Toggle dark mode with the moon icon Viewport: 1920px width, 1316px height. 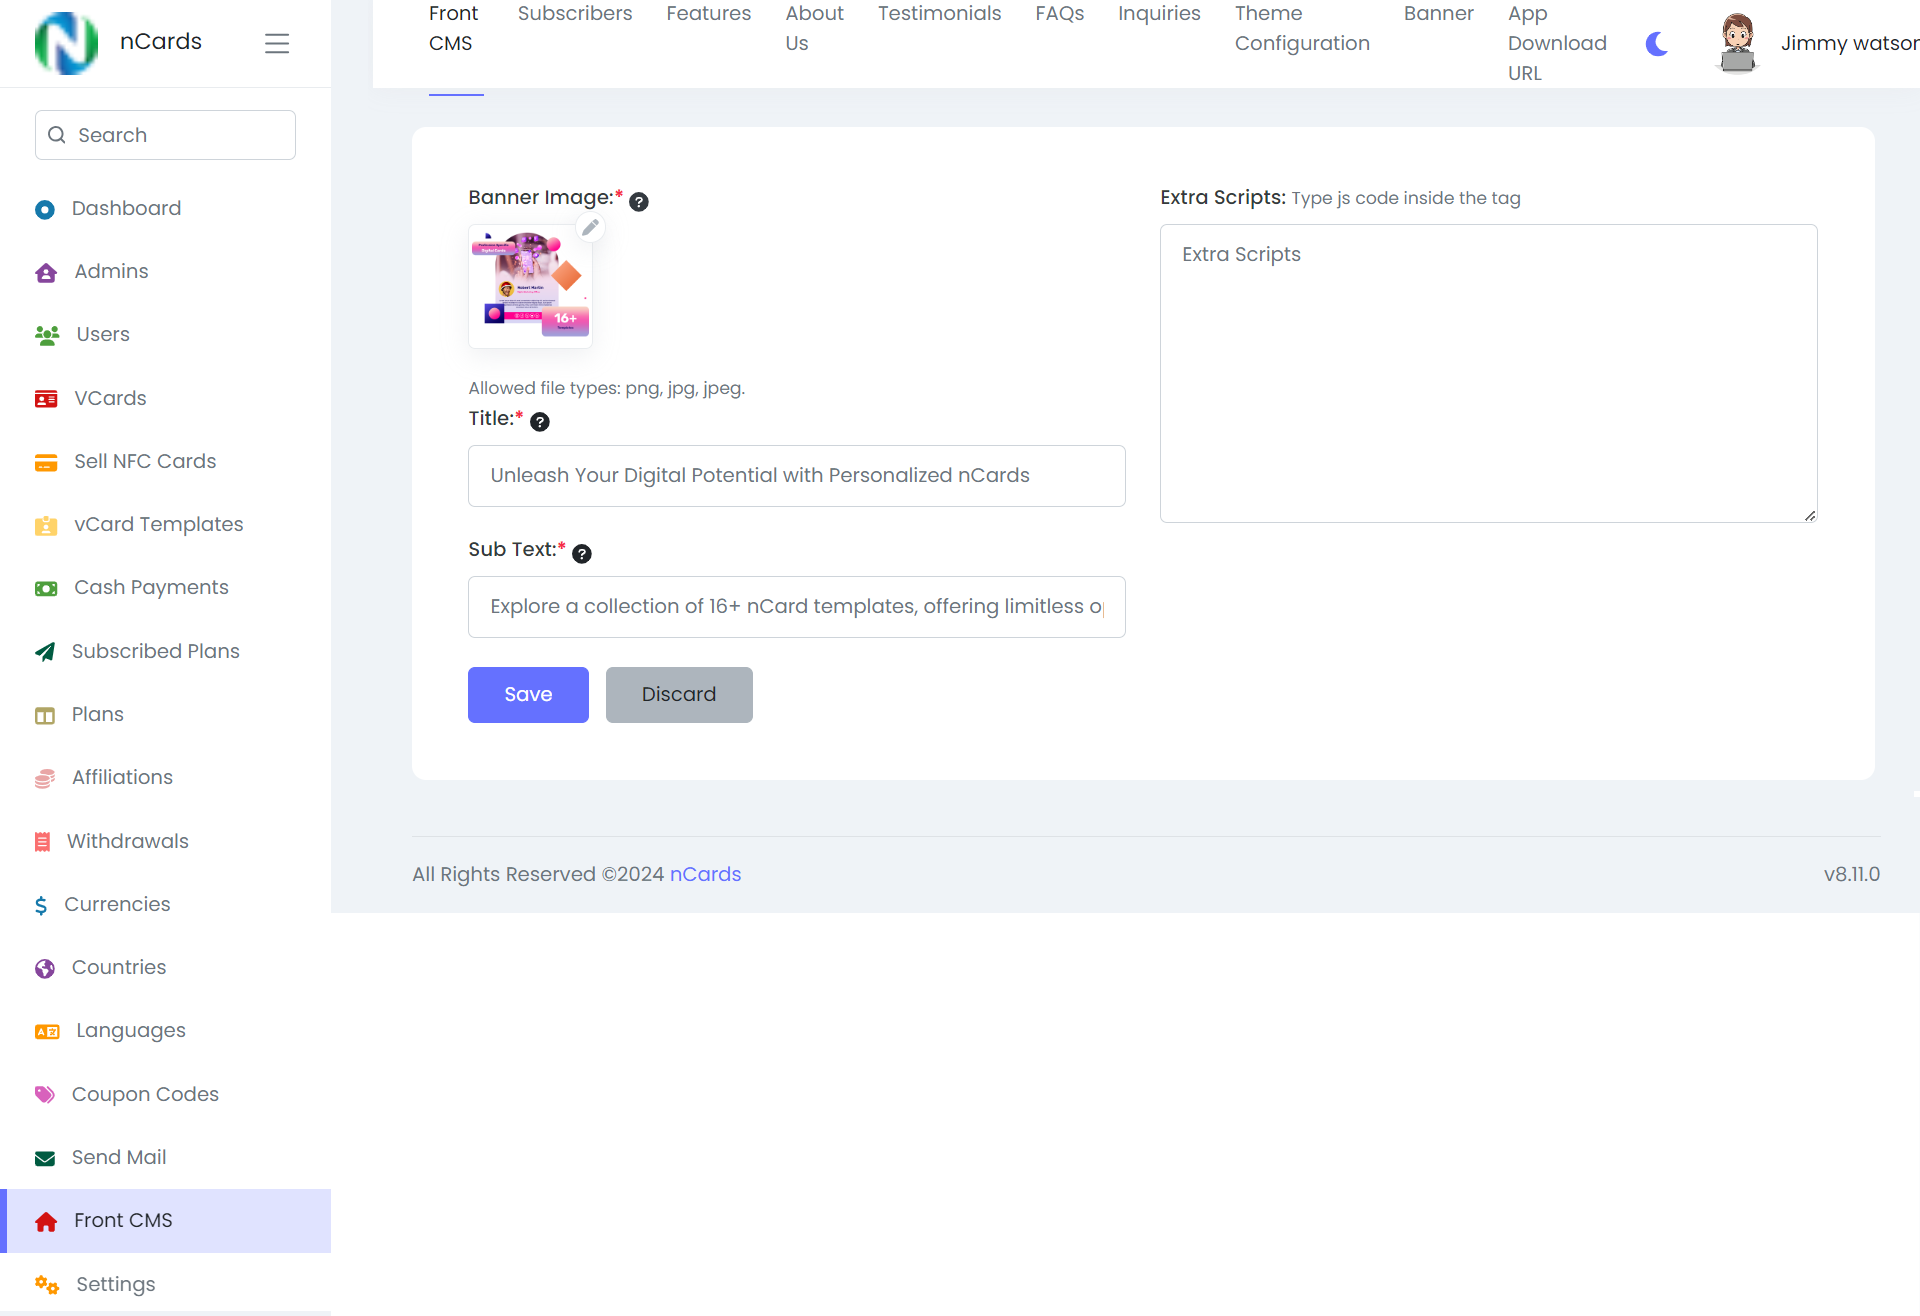point(1656,43)
